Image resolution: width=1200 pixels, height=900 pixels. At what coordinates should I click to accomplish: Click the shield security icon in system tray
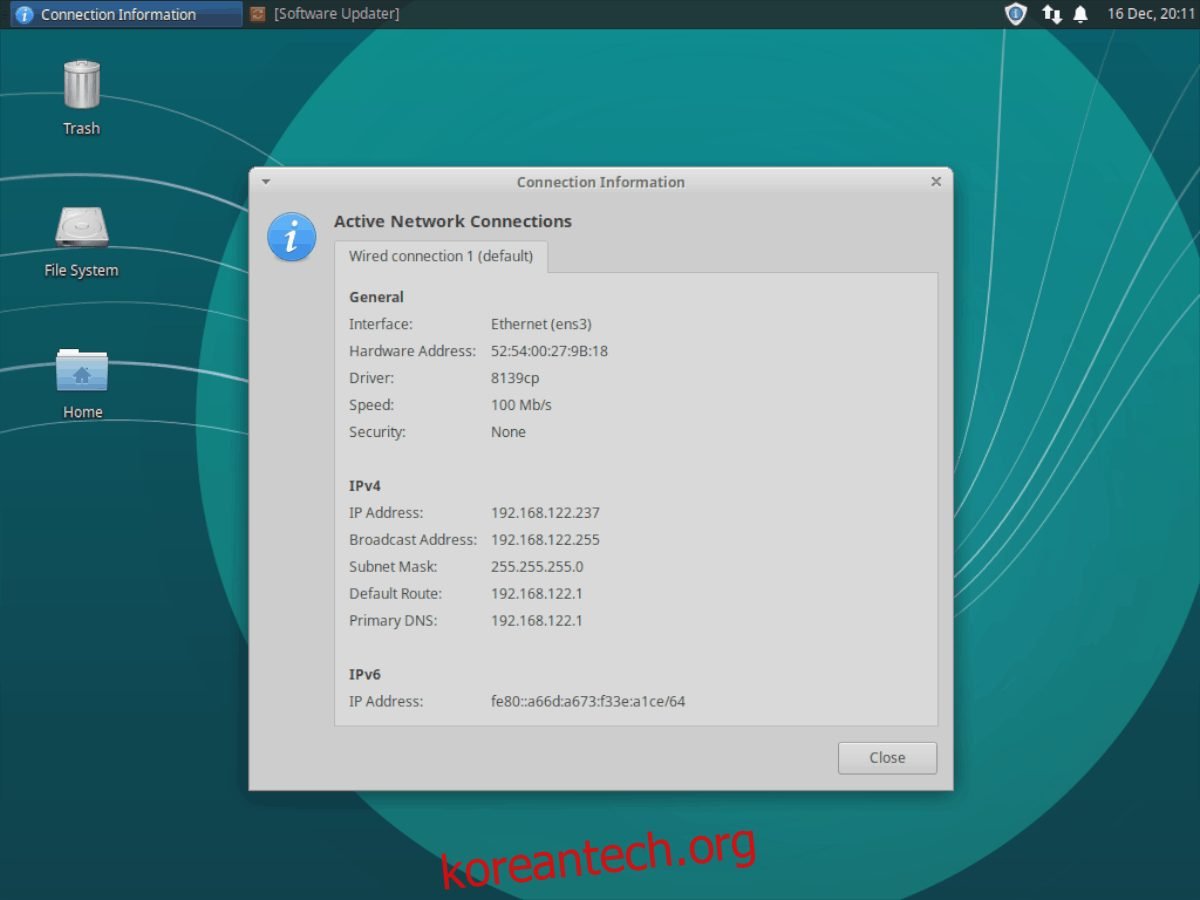point(1015,14)
